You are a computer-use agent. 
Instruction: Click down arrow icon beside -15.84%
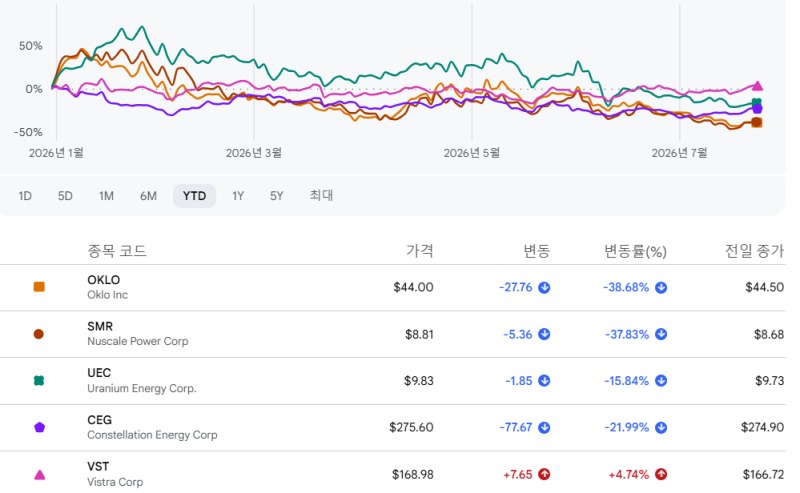click(661, 381)
